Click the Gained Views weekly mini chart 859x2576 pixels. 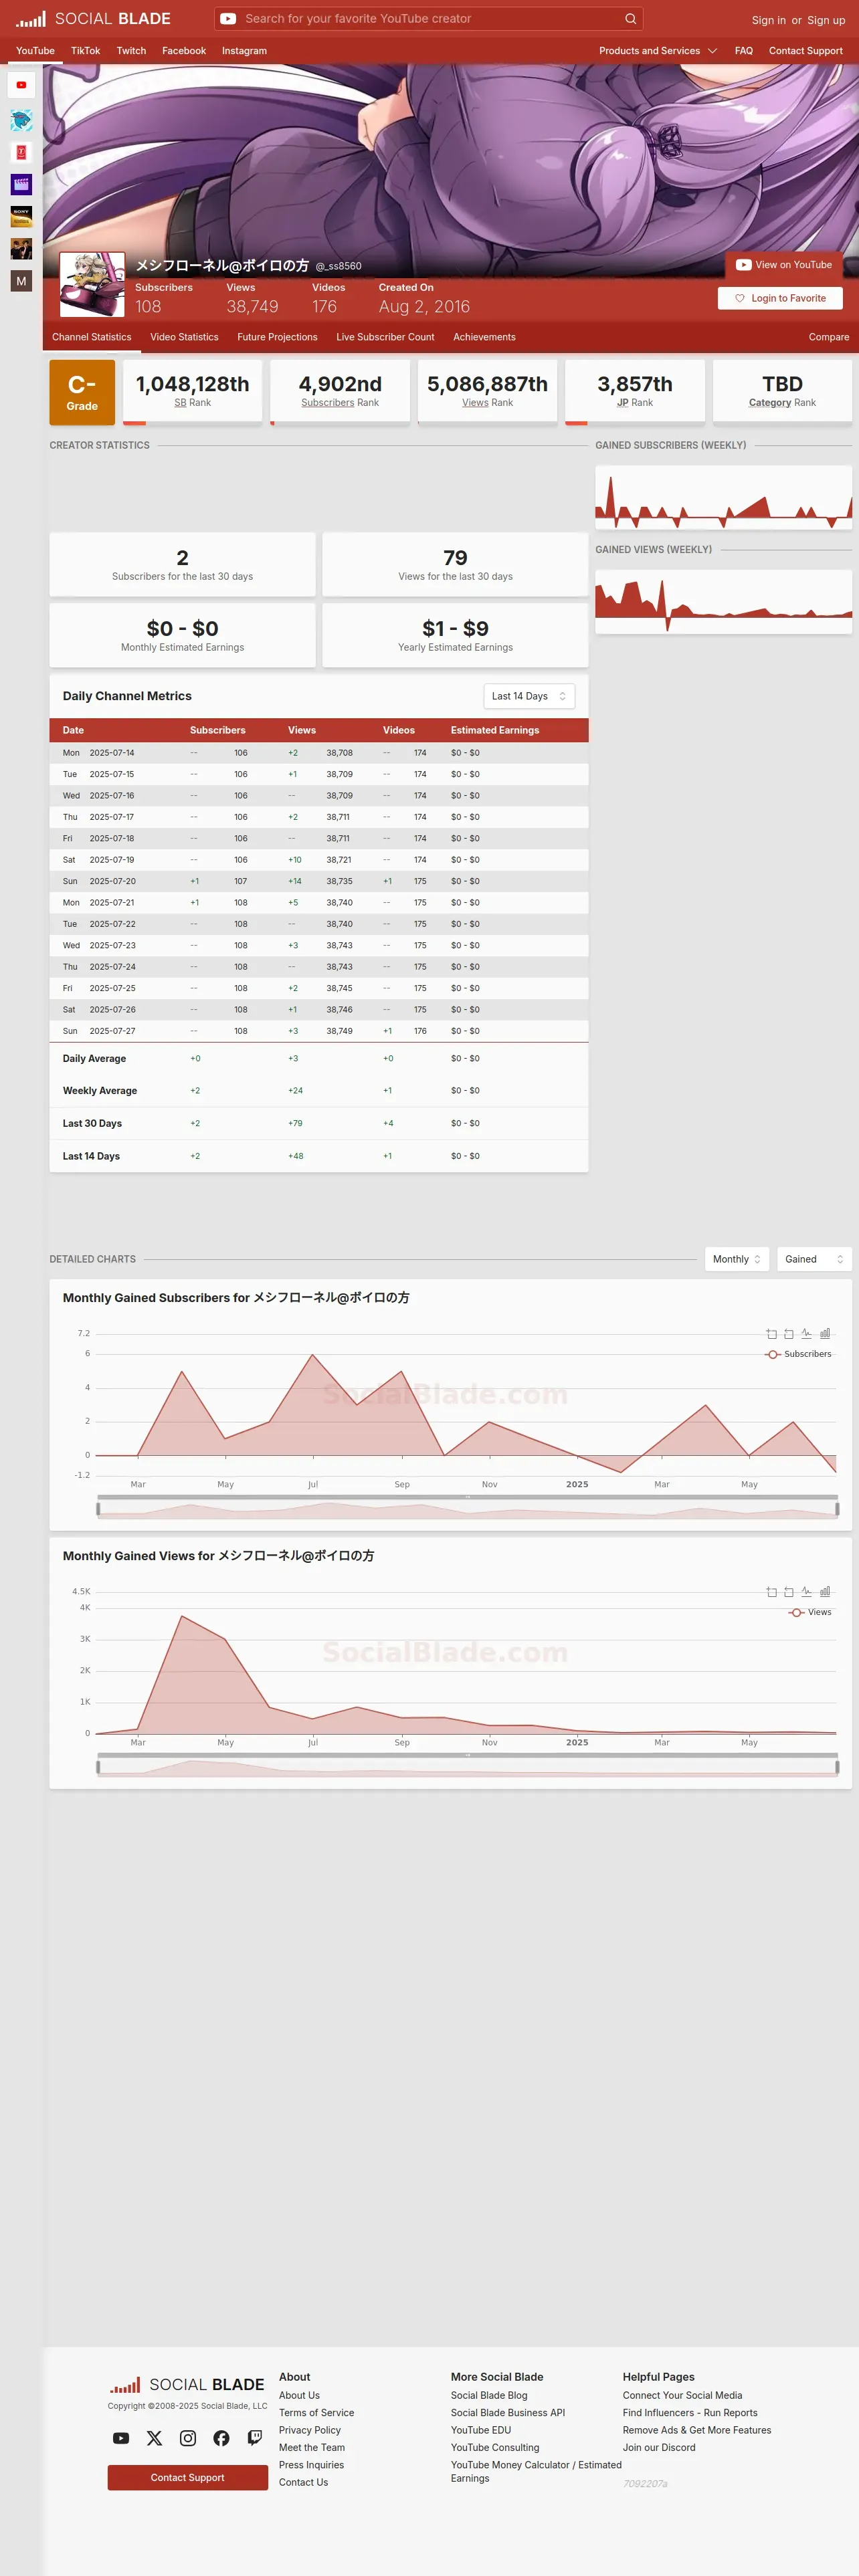pyautogui.click(x=724, y=601)
